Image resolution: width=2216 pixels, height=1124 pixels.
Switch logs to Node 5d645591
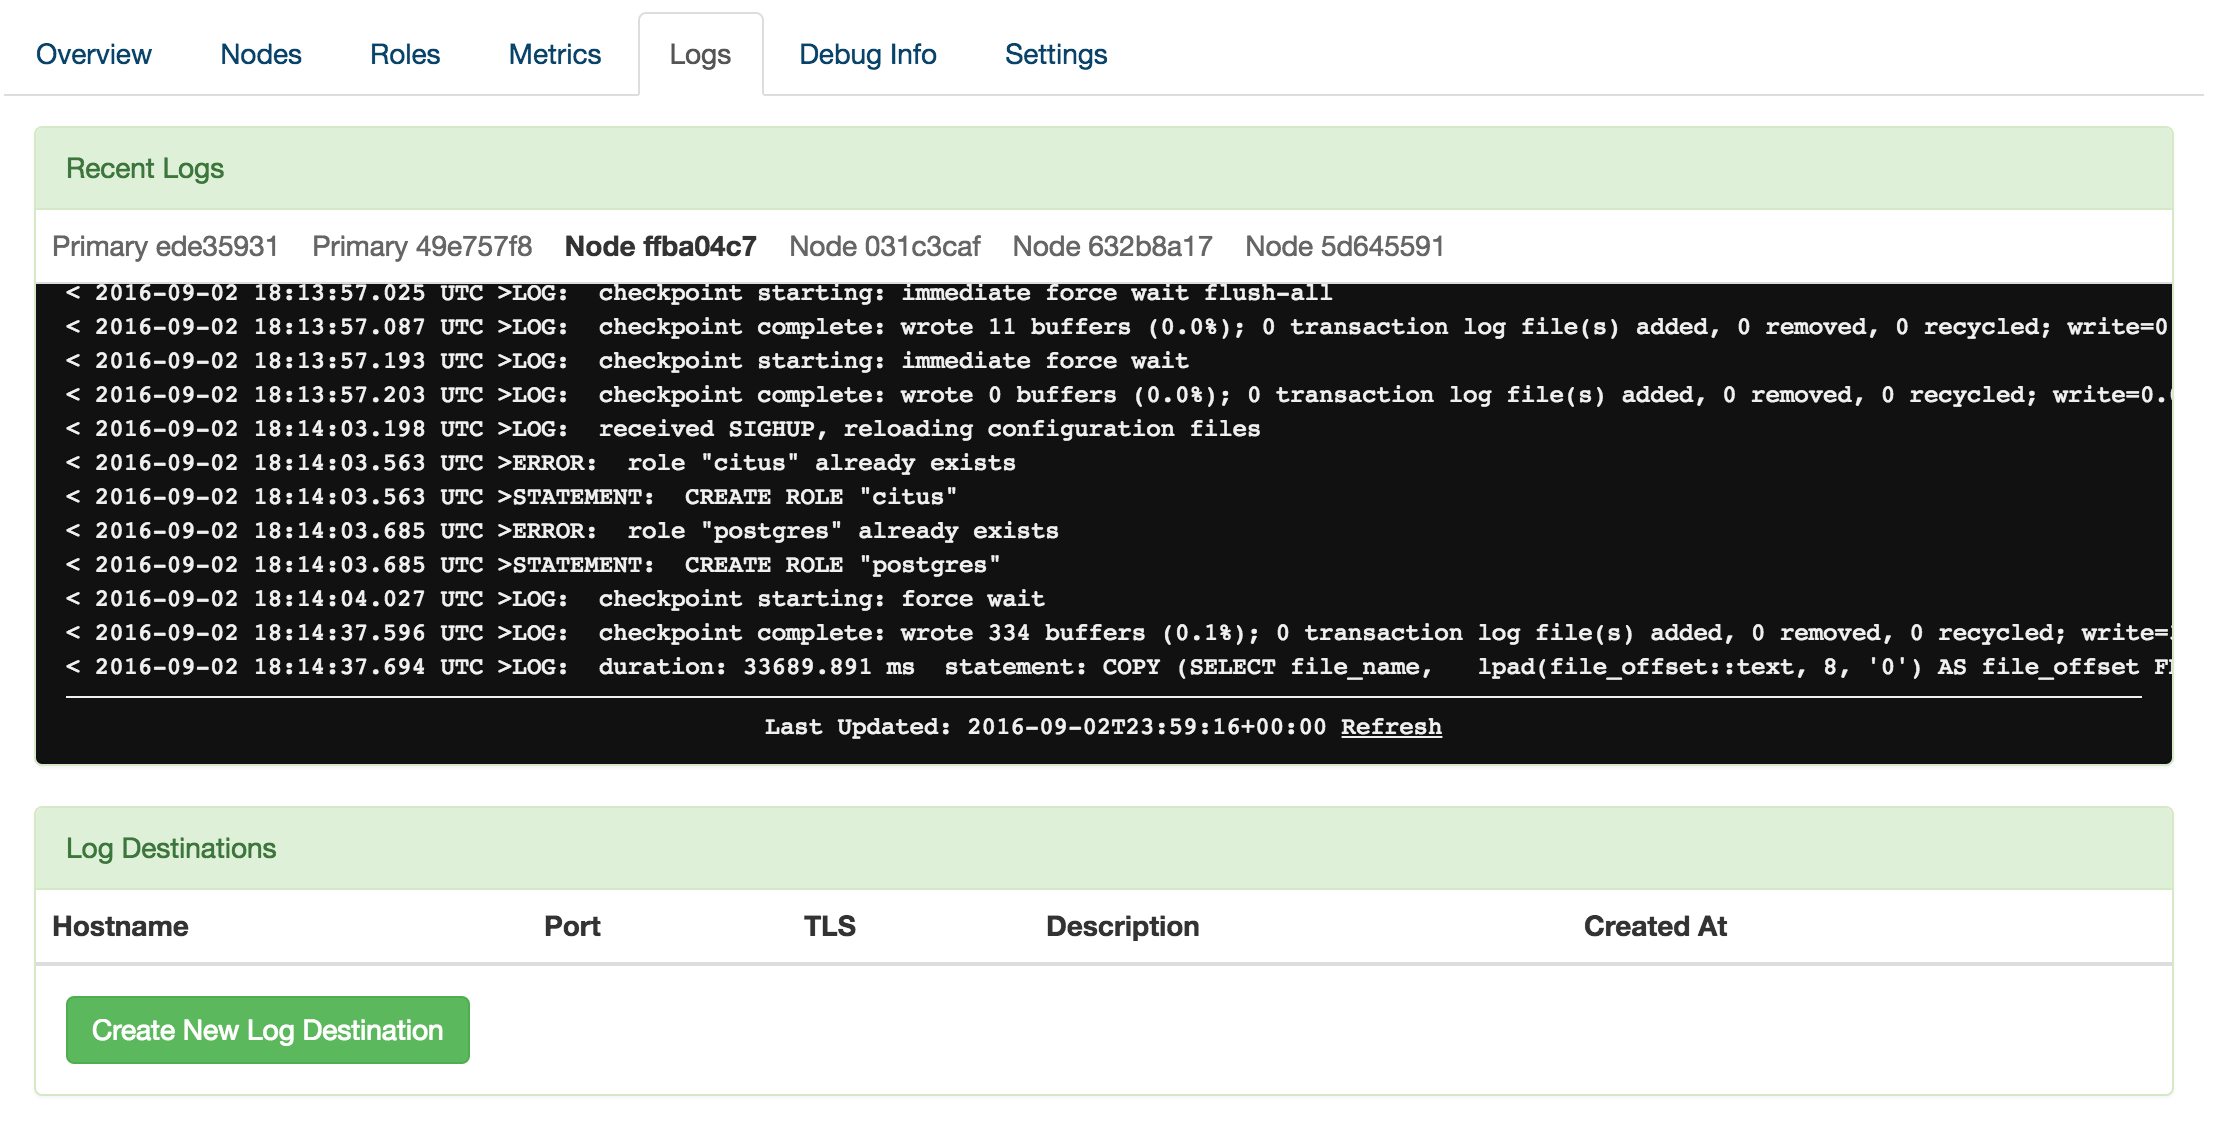pyautogui.click(x=1344, y=246)
